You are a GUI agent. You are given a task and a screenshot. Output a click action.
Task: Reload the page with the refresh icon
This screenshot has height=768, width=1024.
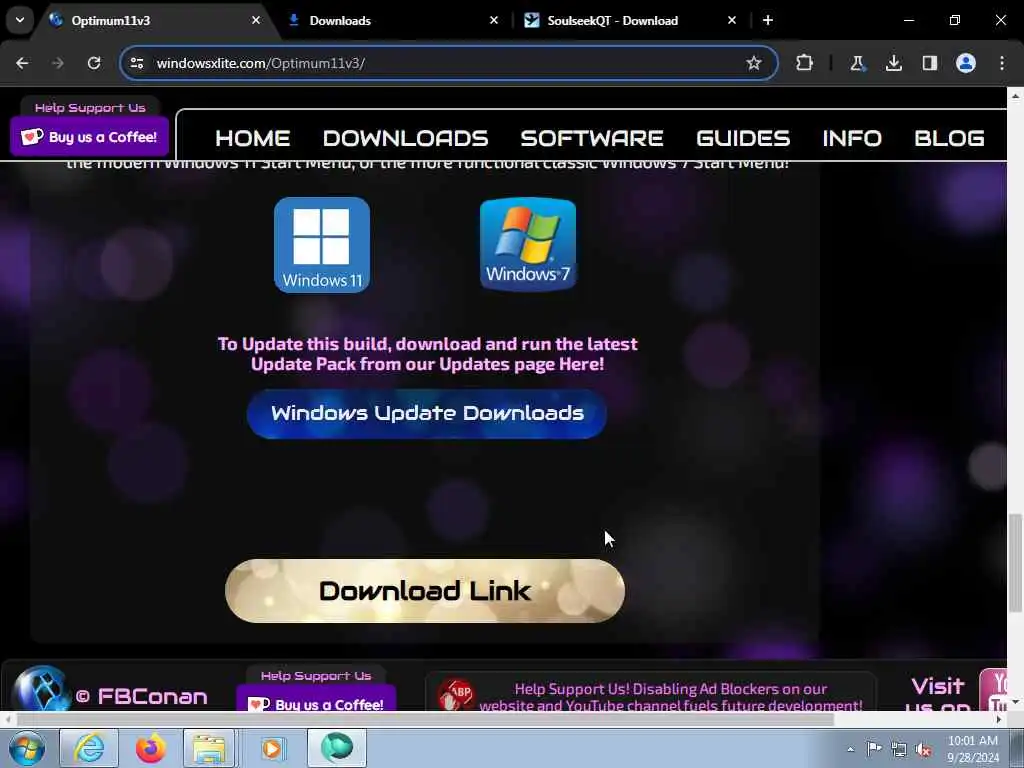tap(94, 63)
